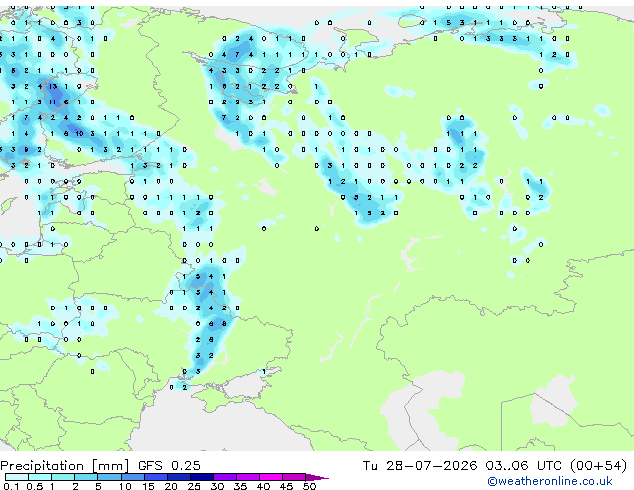
Task: Click the 1–2 mm legend color swatch
Action: tap(63, 477)
